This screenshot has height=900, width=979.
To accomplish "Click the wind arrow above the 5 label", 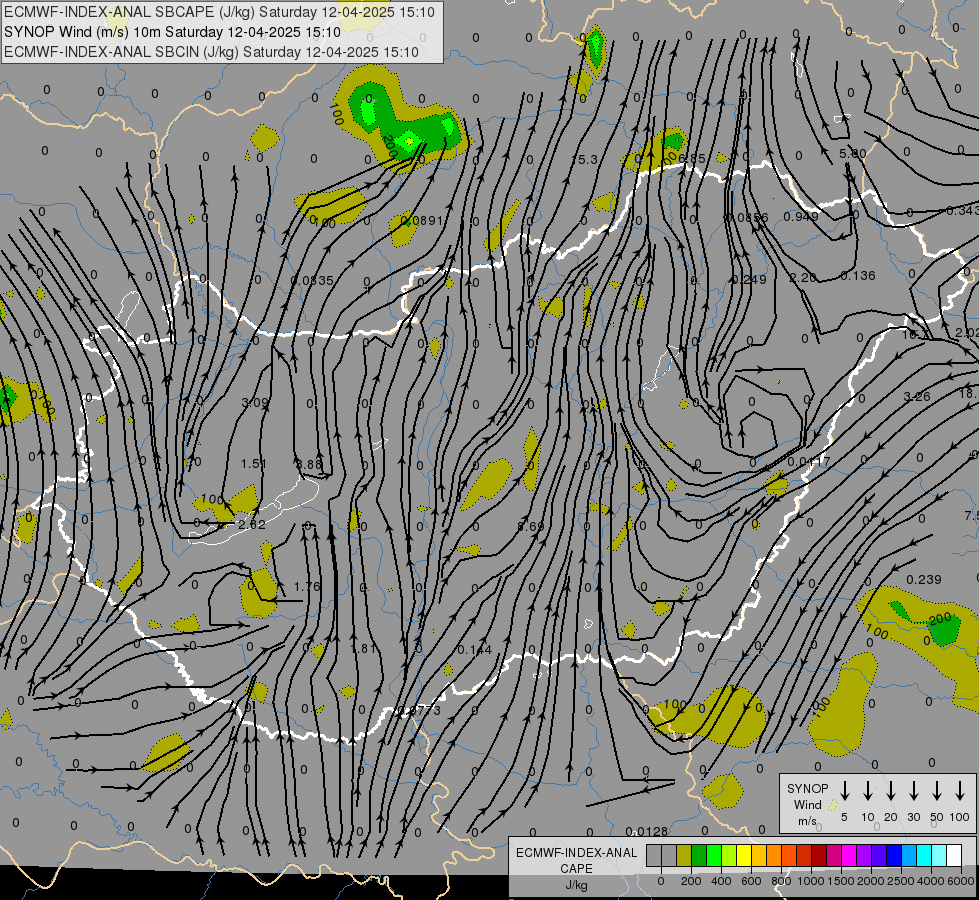I will click(844, 791).
